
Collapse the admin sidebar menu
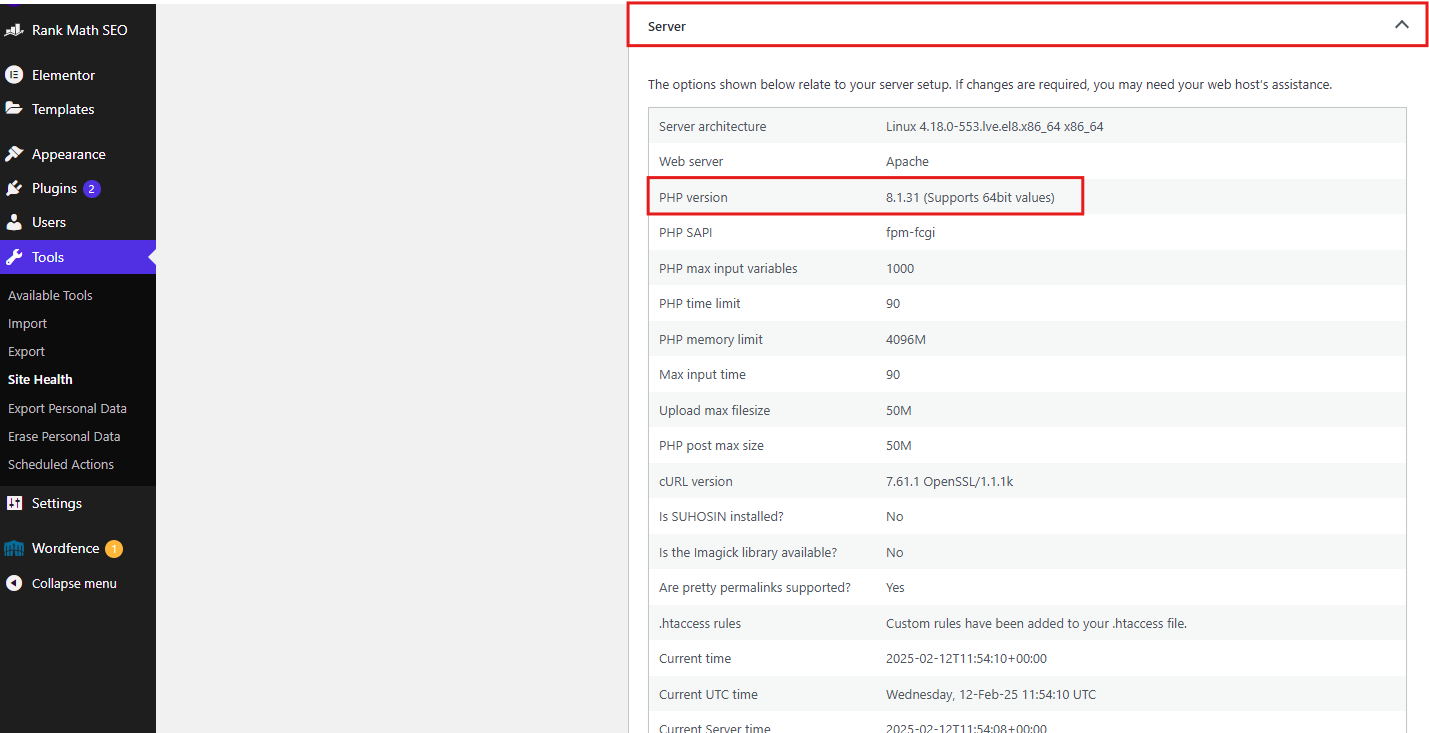click(73, 583)
